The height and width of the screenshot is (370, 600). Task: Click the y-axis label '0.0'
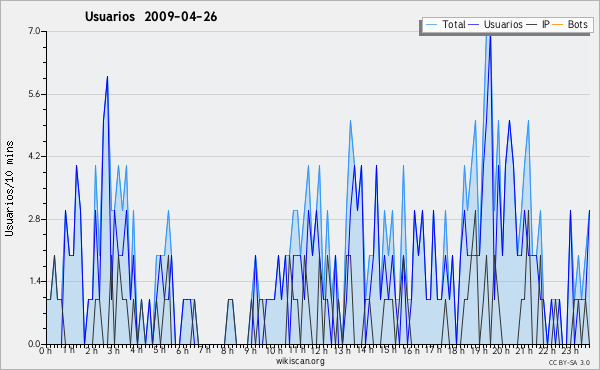point(34,344)
